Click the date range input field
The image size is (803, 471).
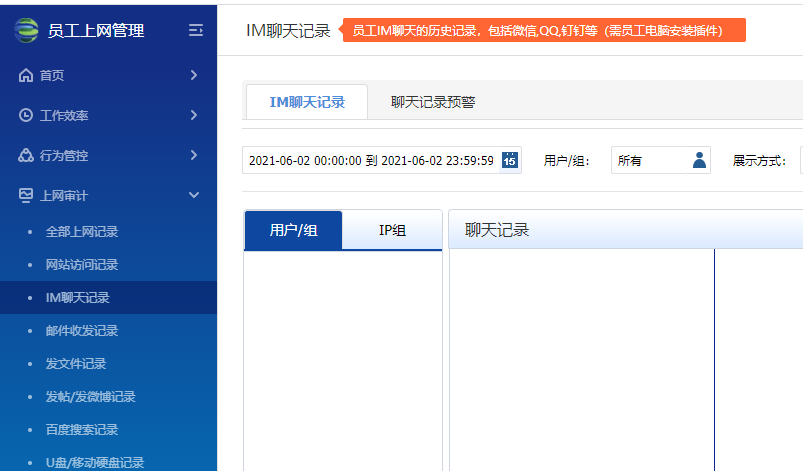click(370, 160)
